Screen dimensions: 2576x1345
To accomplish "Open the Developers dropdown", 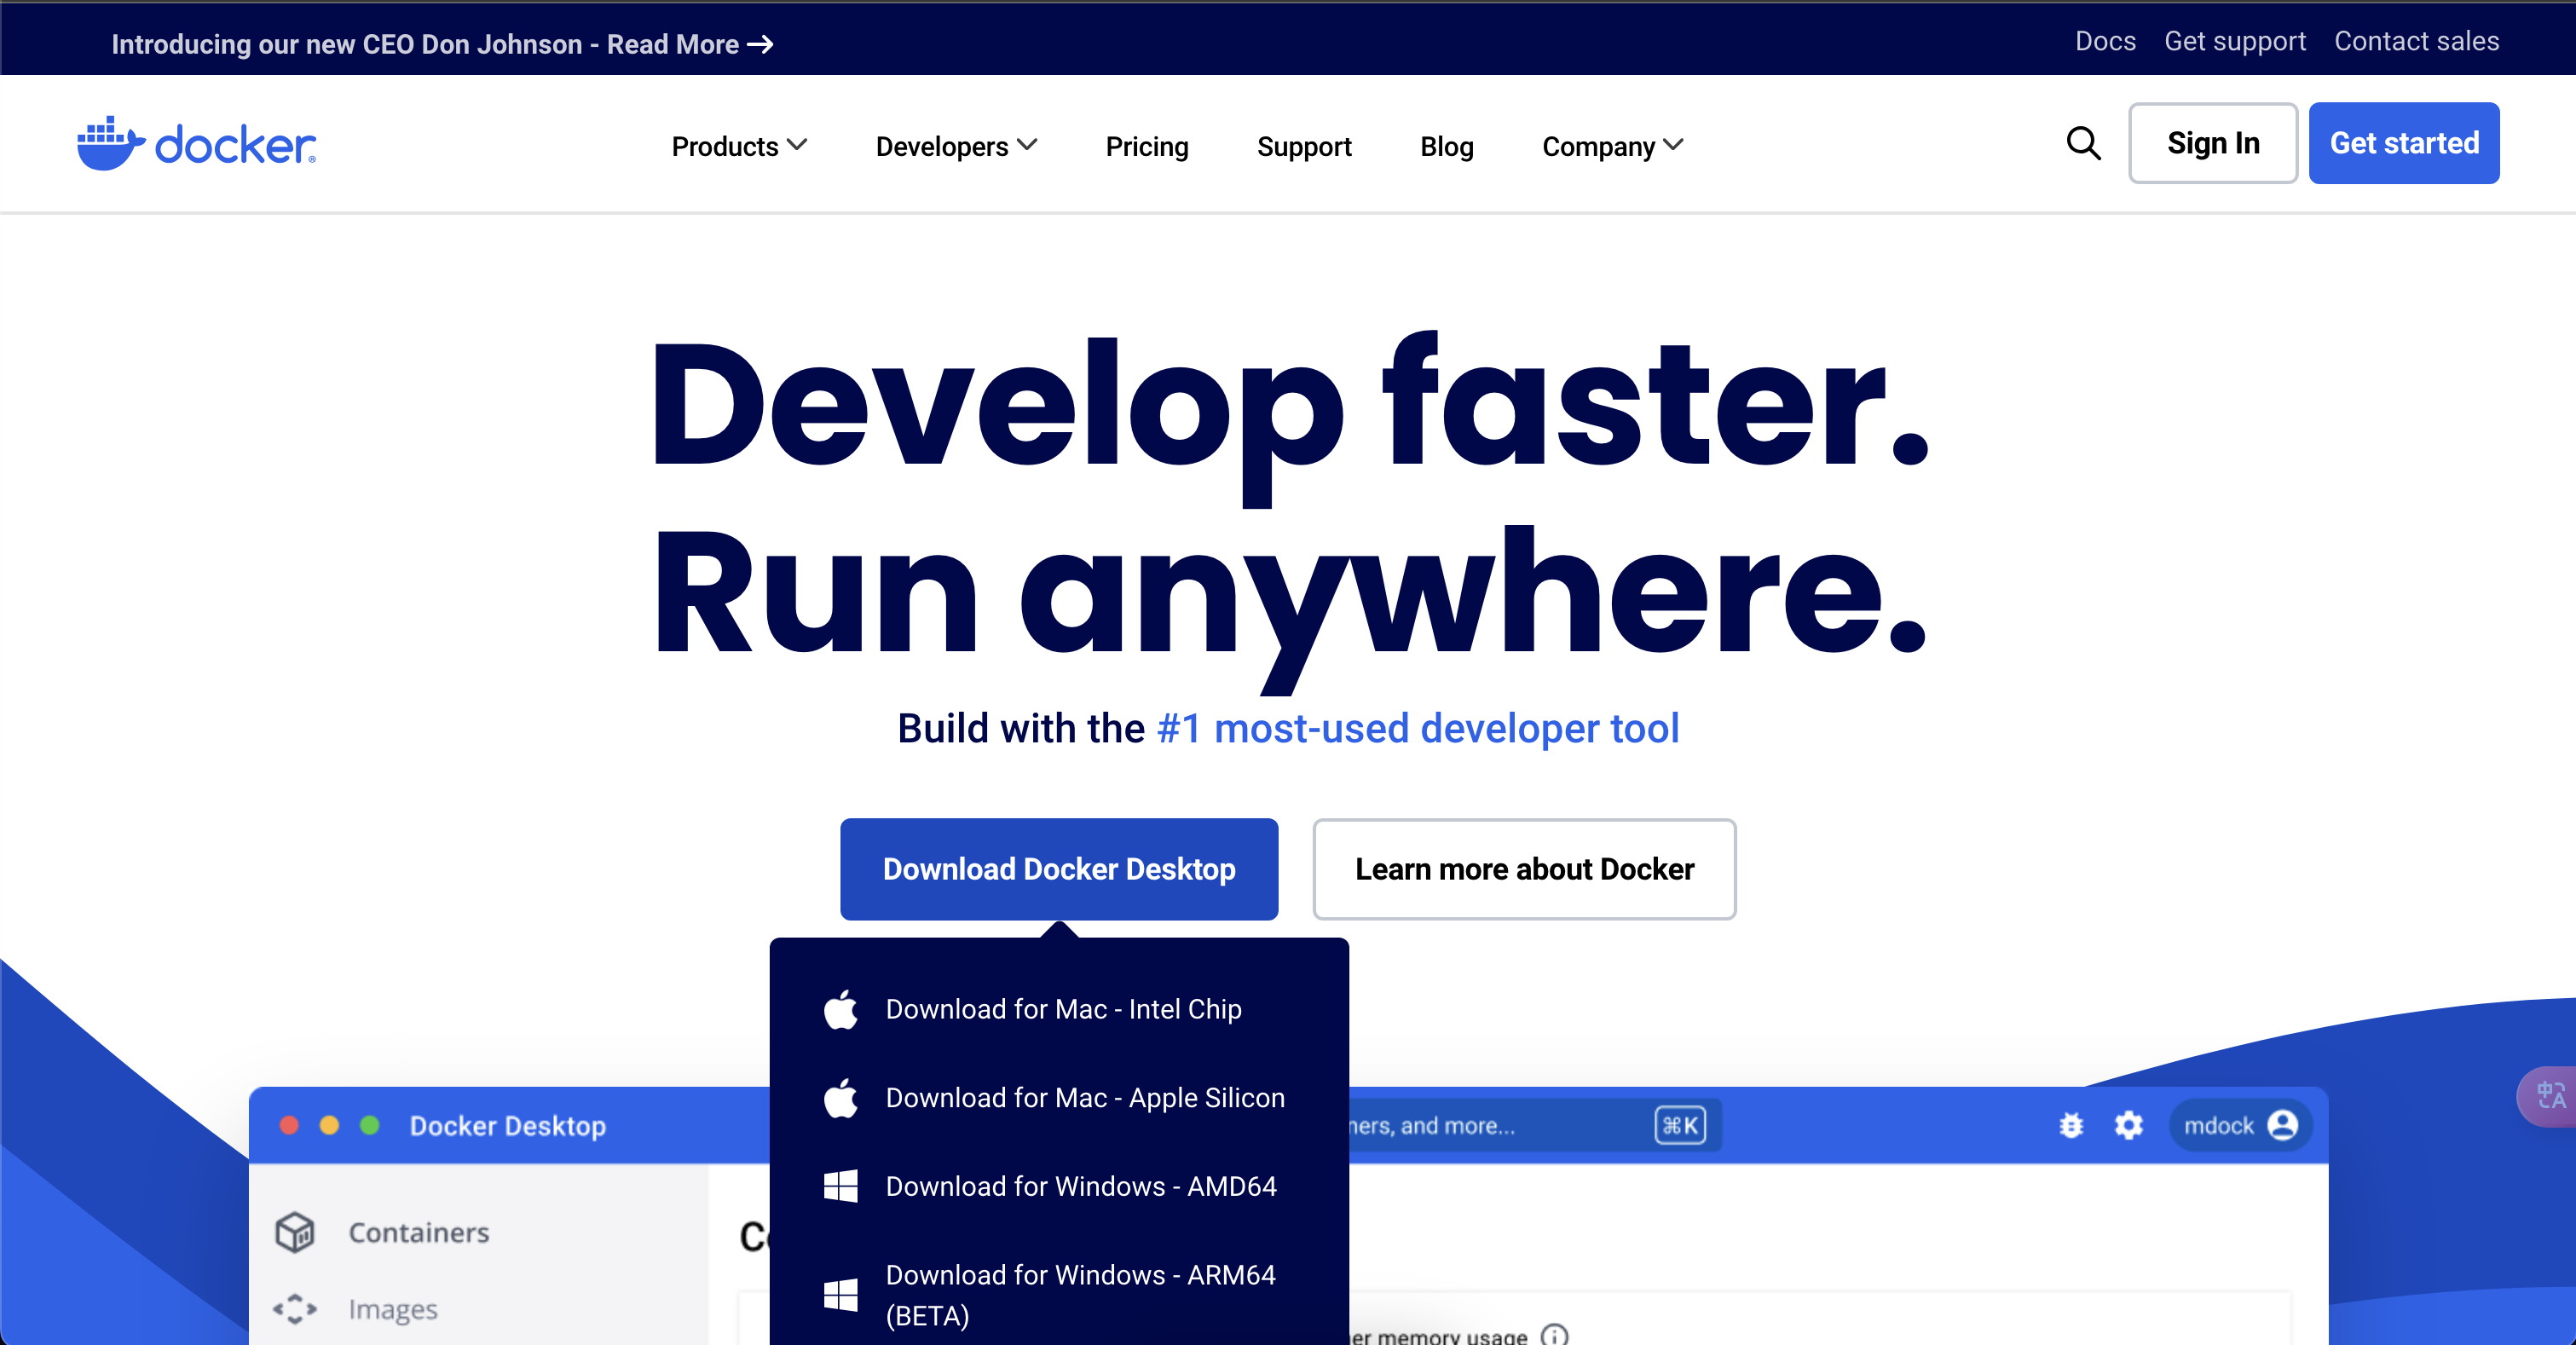I will 955,146.
